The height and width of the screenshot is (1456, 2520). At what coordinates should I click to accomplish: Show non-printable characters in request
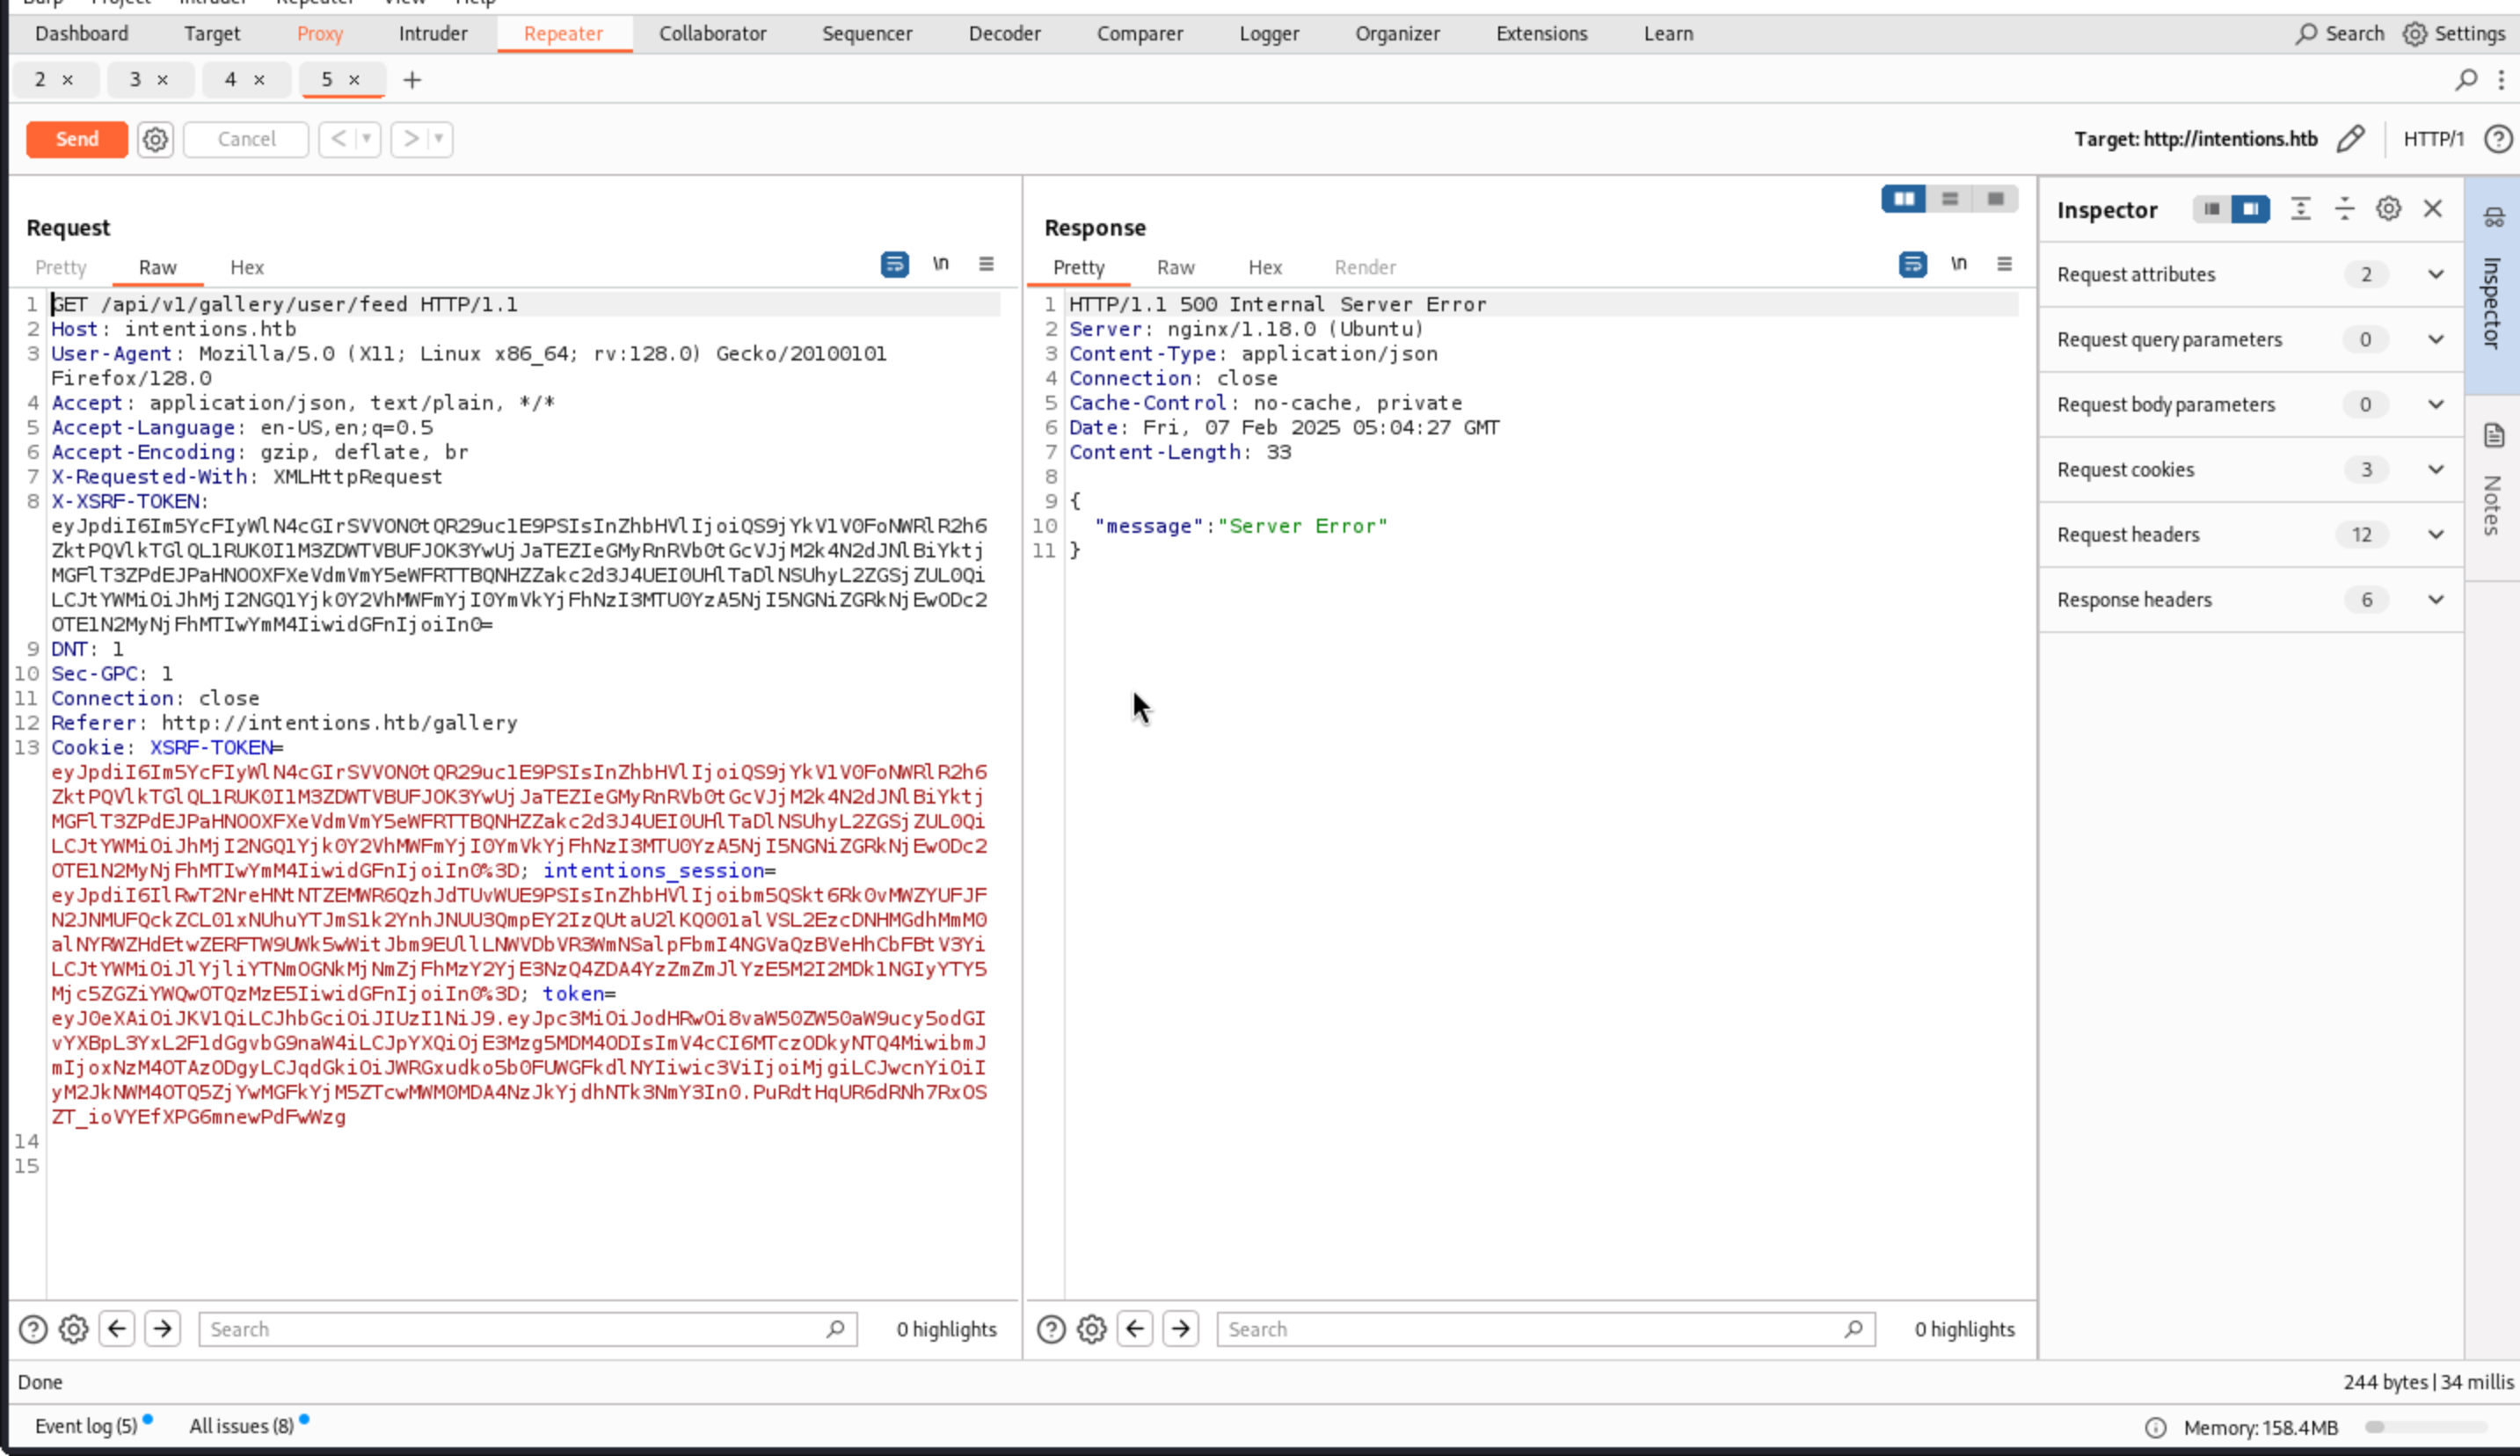pos(940,264)
